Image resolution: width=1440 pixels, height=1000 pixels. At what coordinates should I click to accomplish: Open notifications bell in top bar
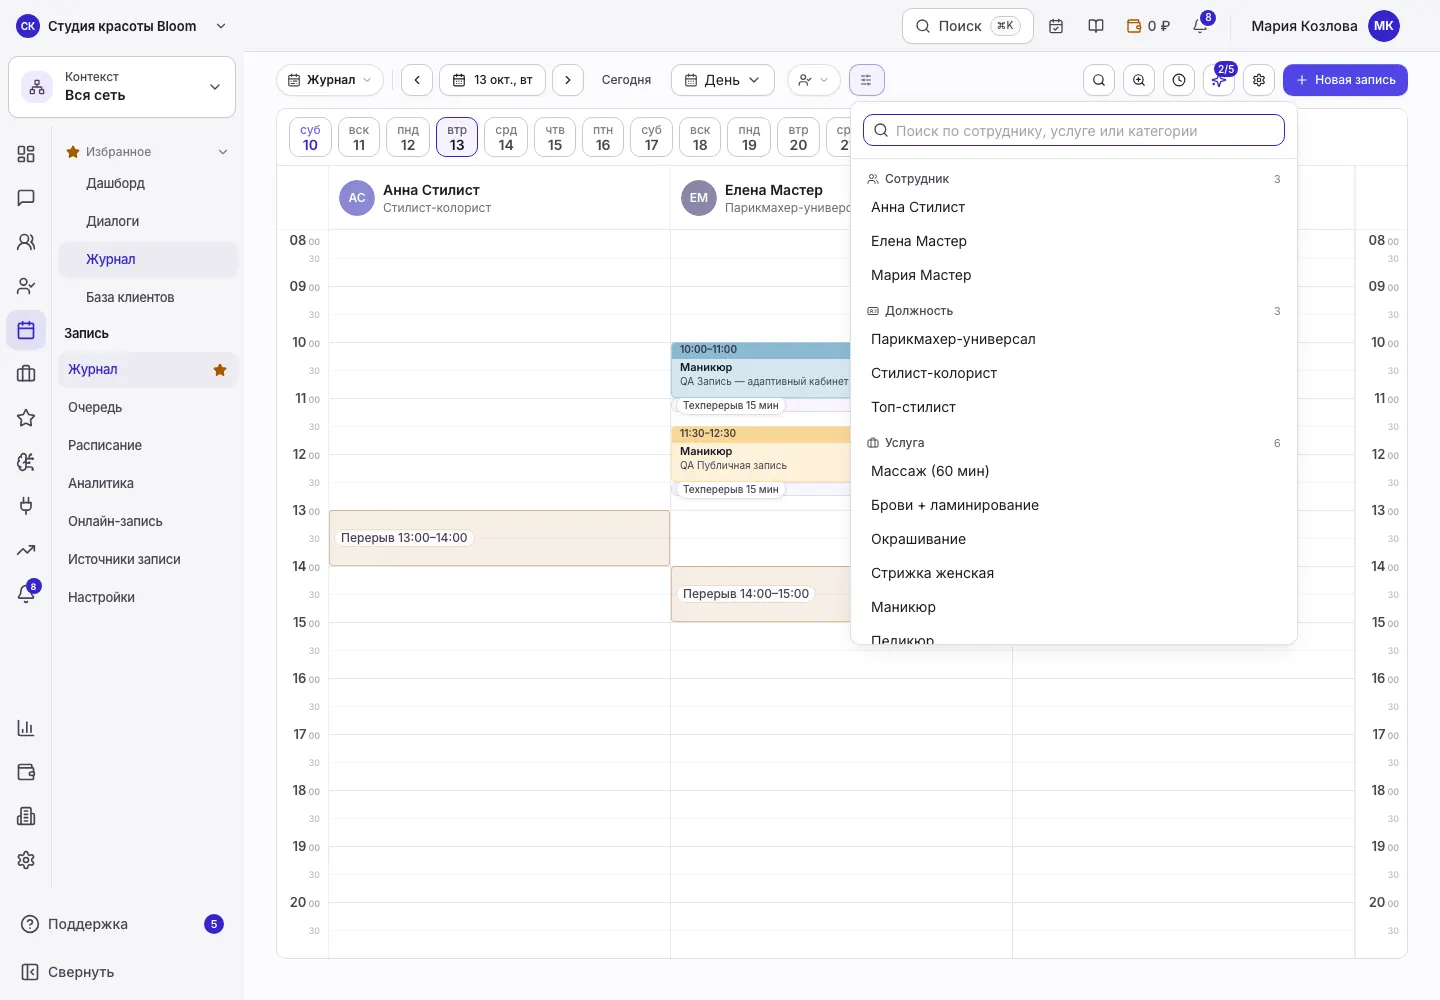1200,26
